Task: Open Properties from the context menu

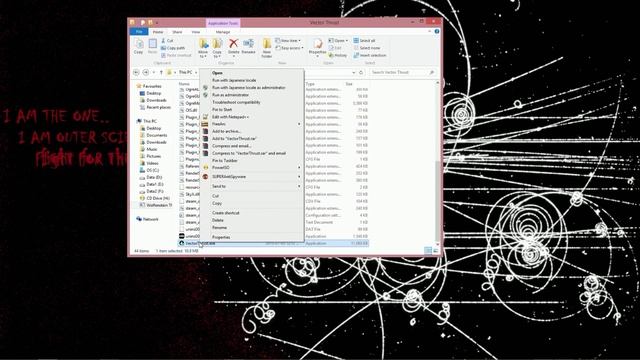Action: coord(221,237)
